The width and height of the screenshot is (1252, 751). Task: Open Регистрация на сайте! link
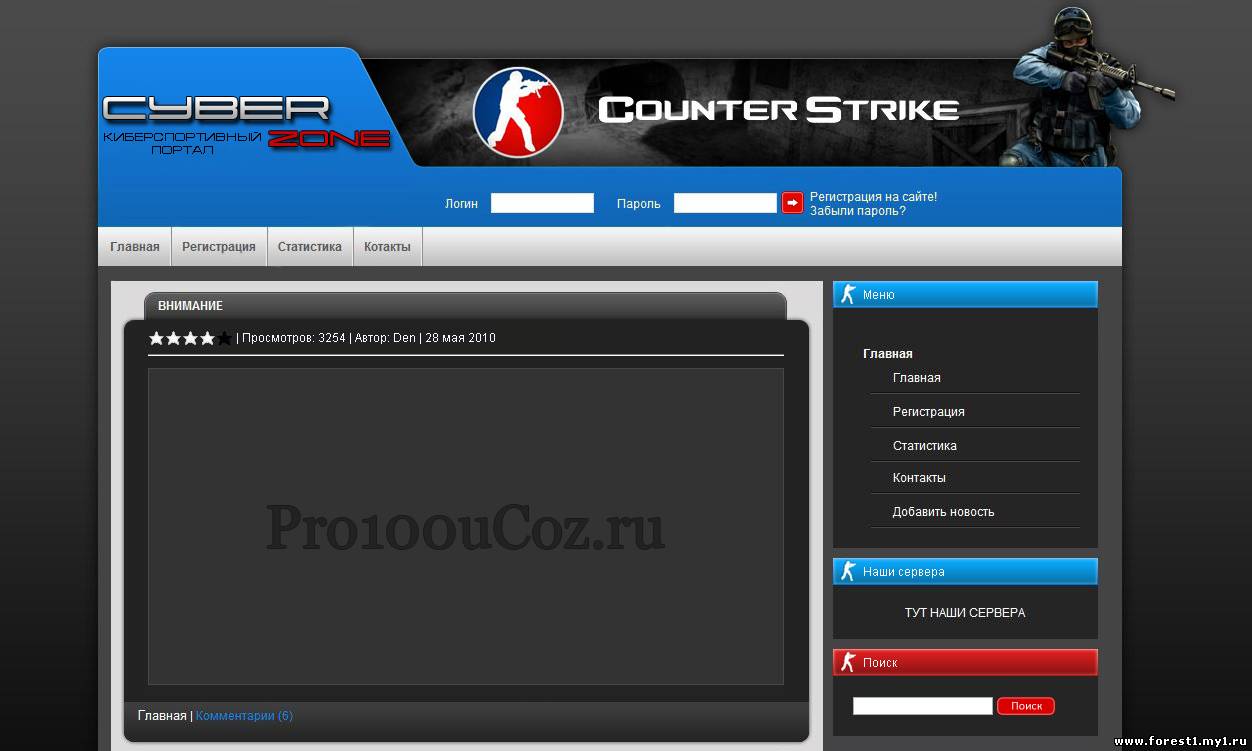873,197
